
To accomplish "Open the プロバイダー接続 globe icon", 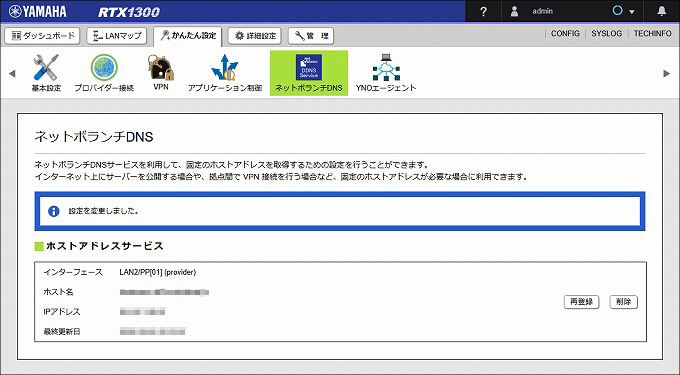I will [104, 68].
